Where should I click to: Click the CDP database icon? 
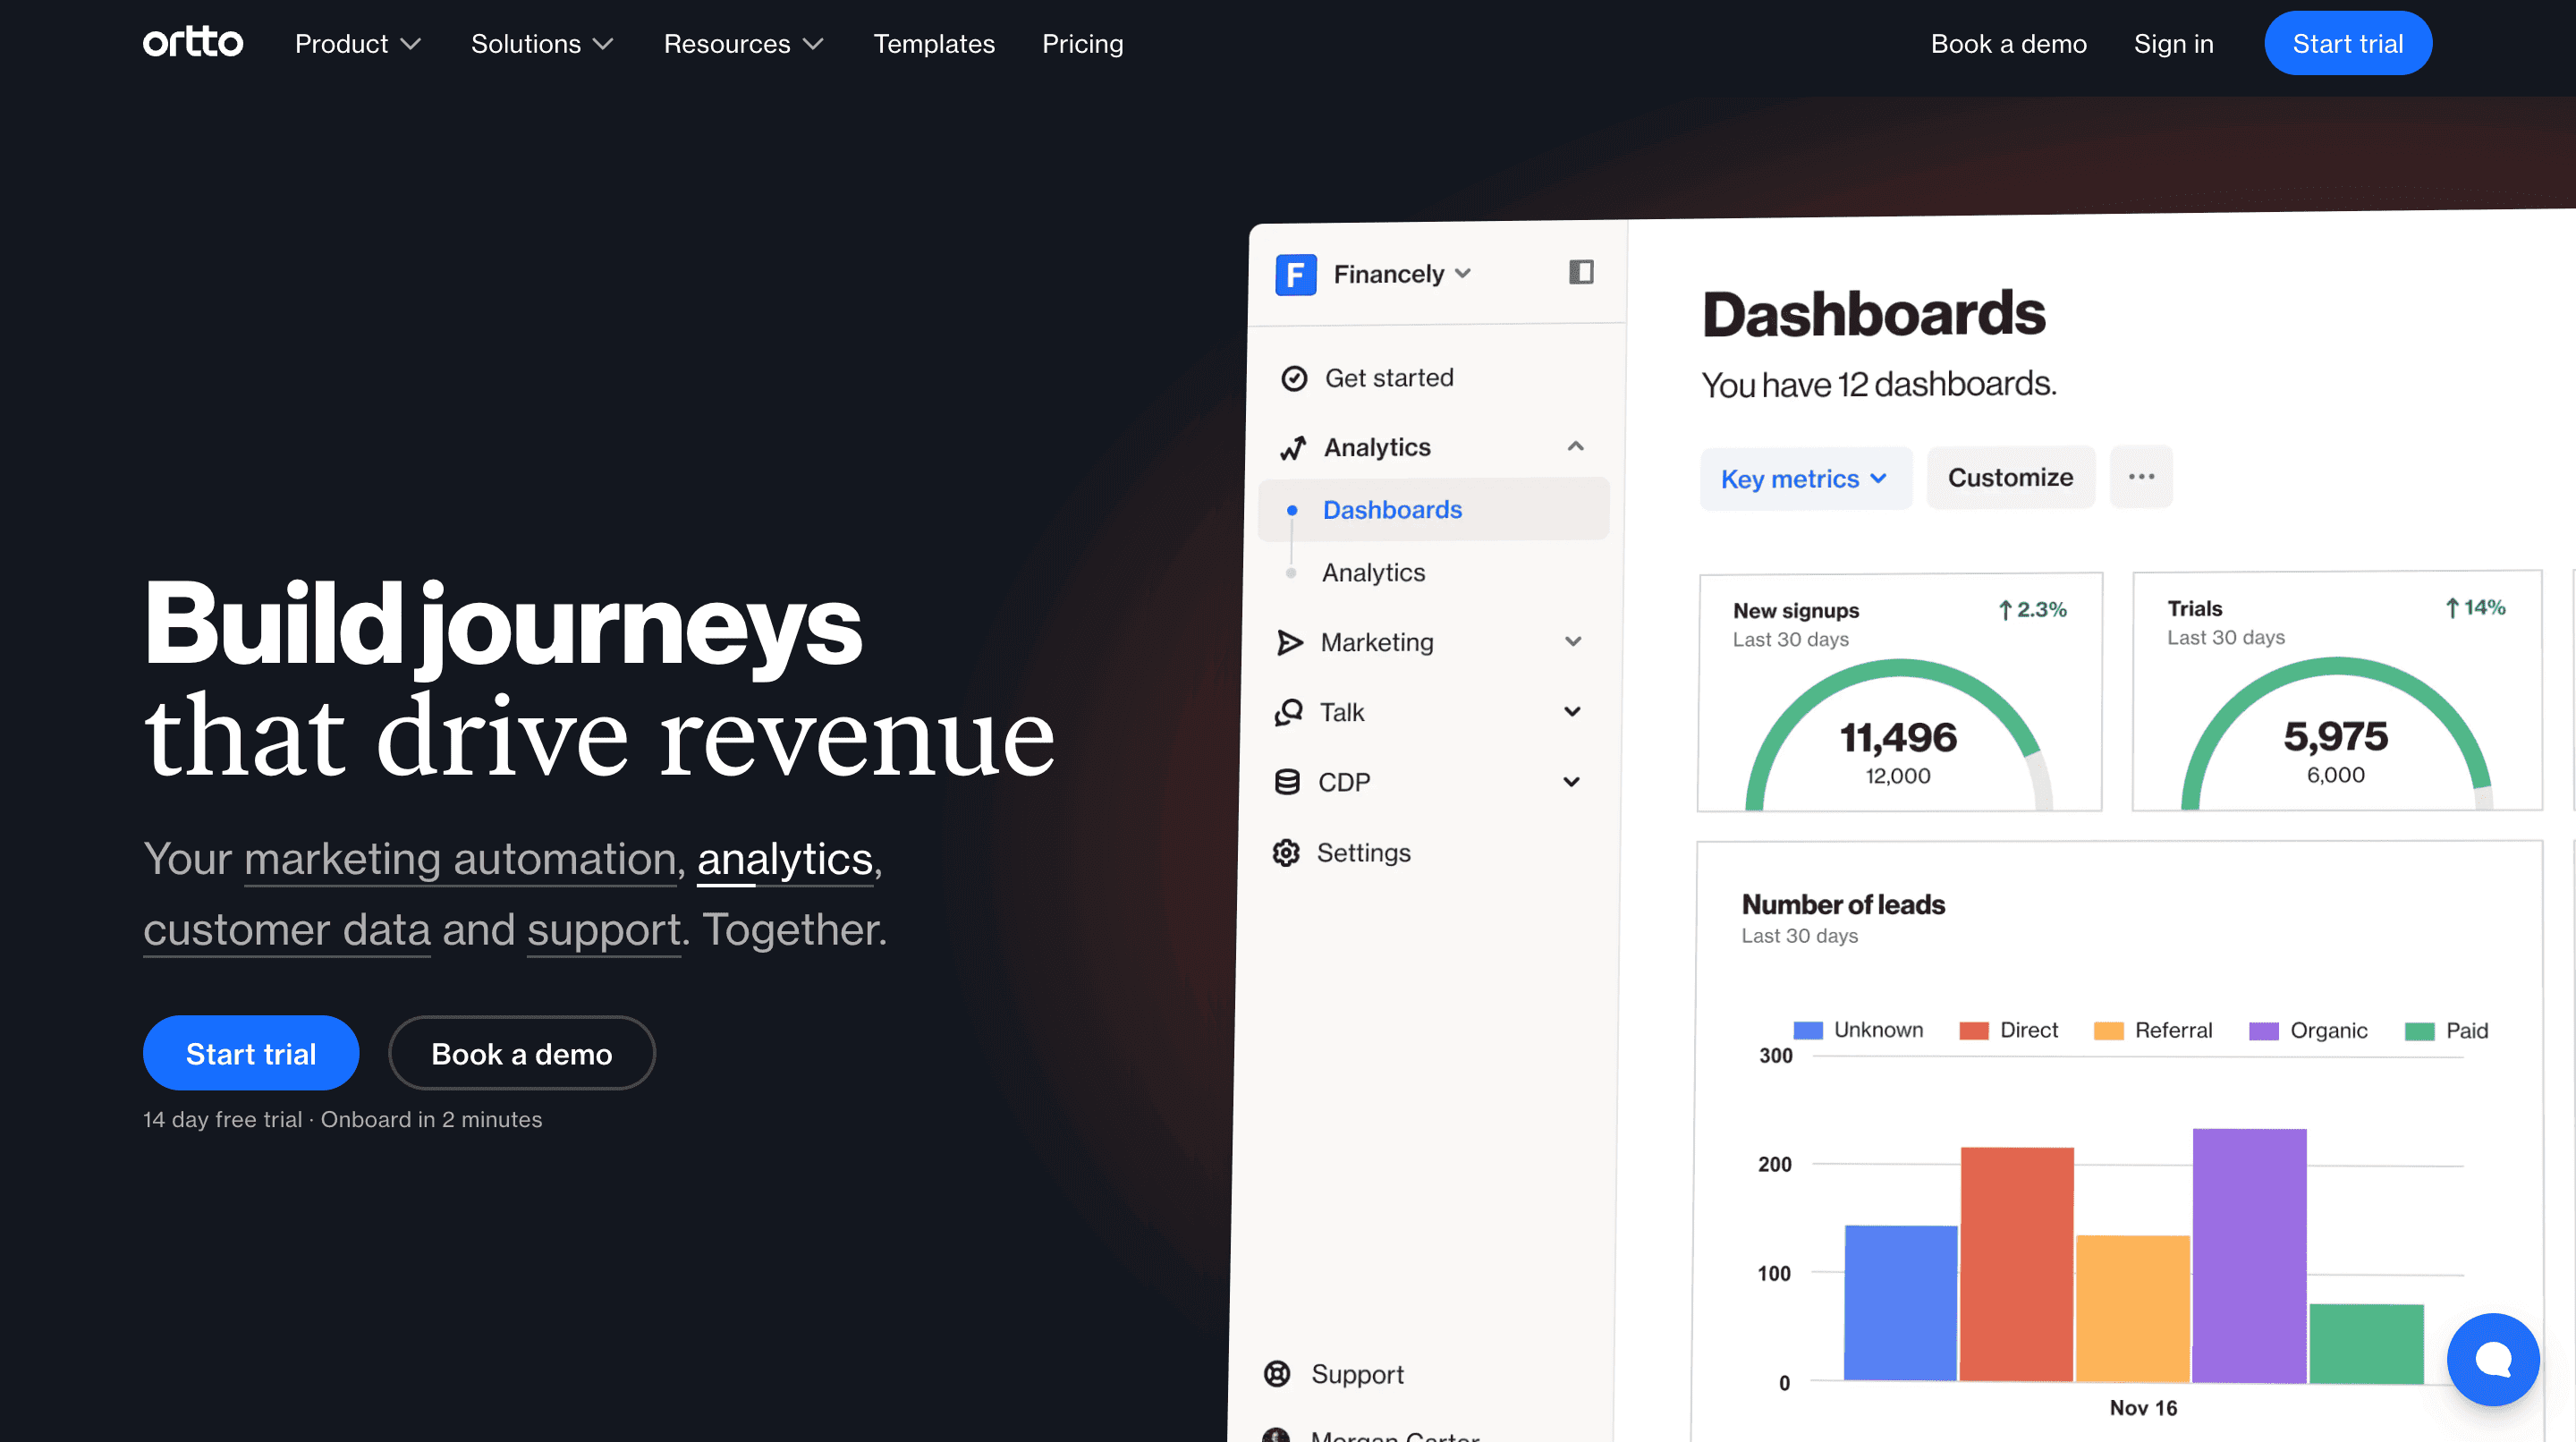point(1287,782)
